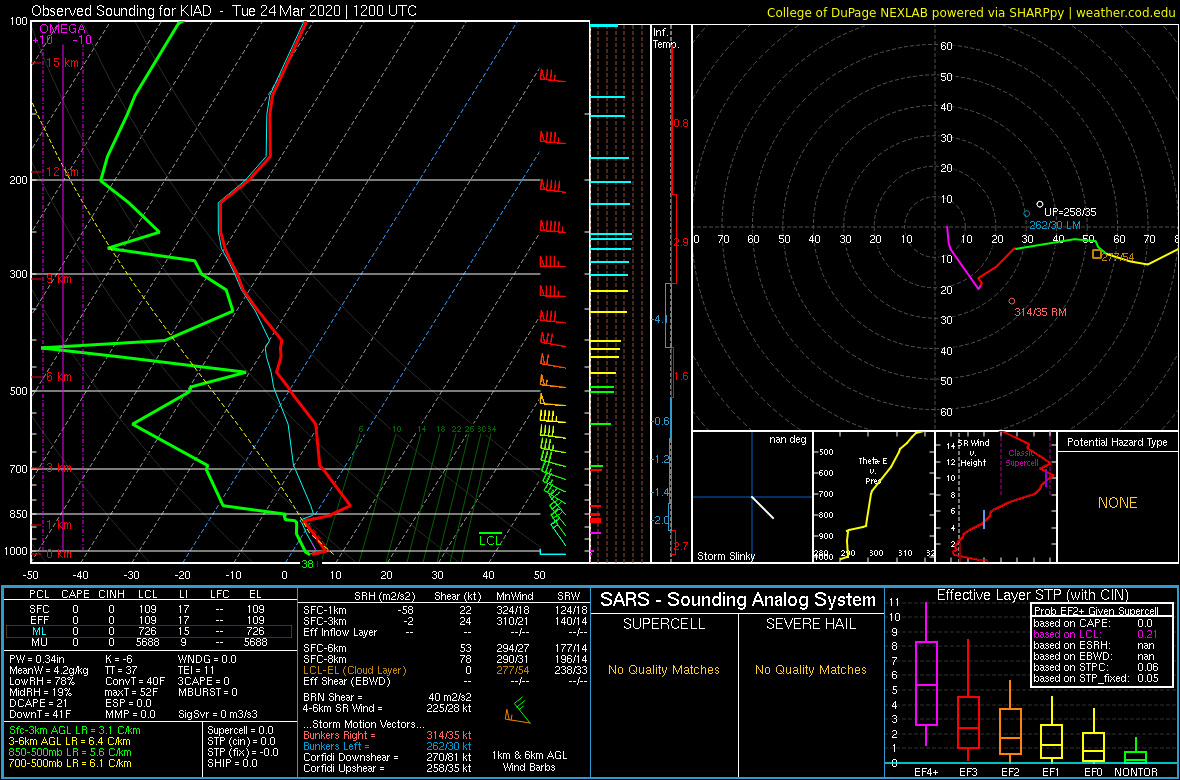Screen dimensions: 1180x780
Task: Click the 262/30 LM hodograph label
Action: coord(1055,224)
